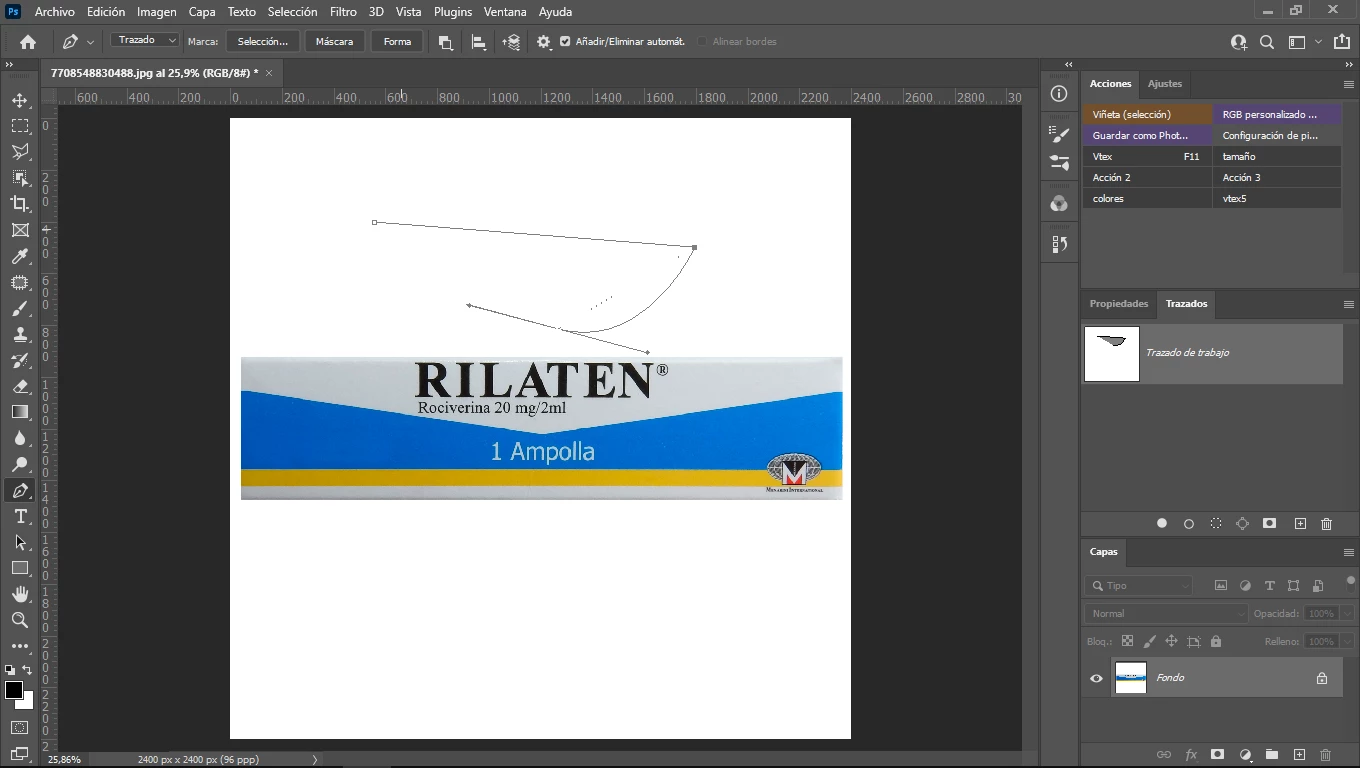Toggle lock image pixels brush icon
Screen dimensions: 1360x768
click(1149, 641)
